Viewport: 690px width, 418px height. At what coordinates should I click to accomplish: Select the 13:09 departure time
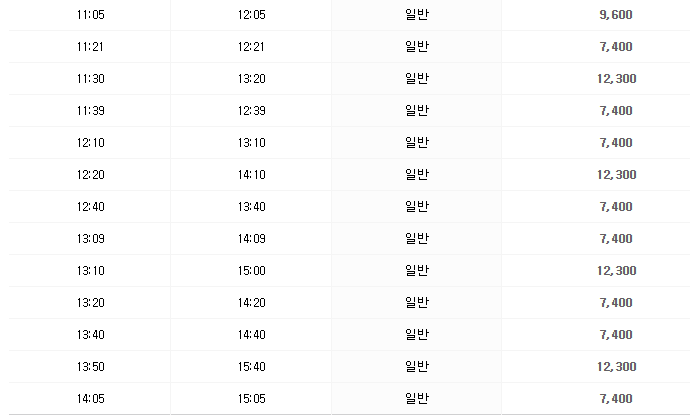(90, 239)
